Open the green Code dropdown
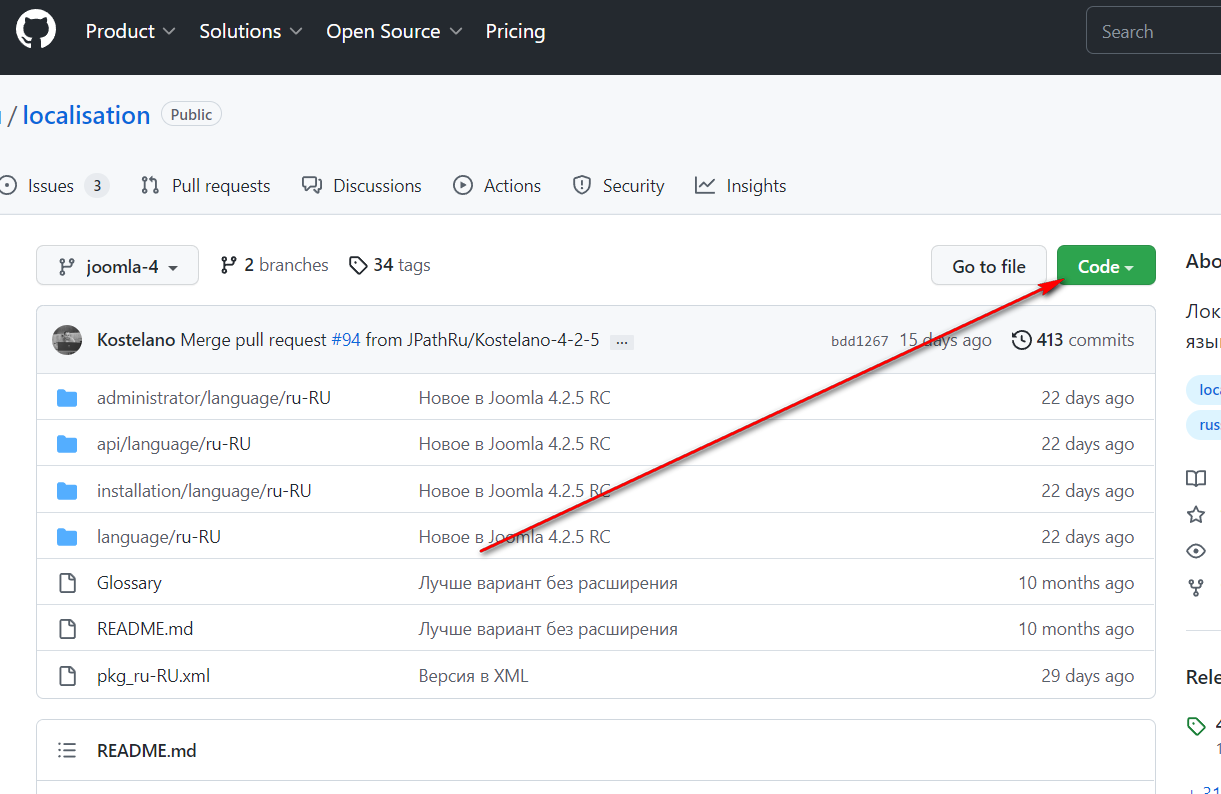Image resolution: width=1221 pixels, height=794 pixels. (1105, 266)
